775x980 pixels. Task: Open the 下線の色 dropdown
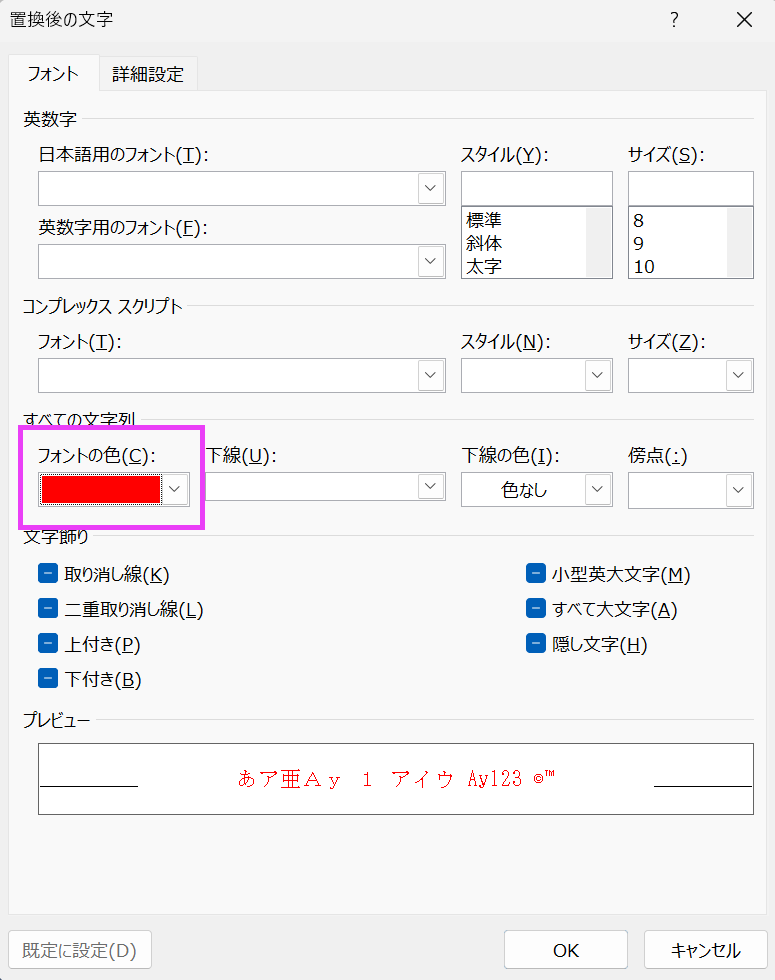click(598, 489)
